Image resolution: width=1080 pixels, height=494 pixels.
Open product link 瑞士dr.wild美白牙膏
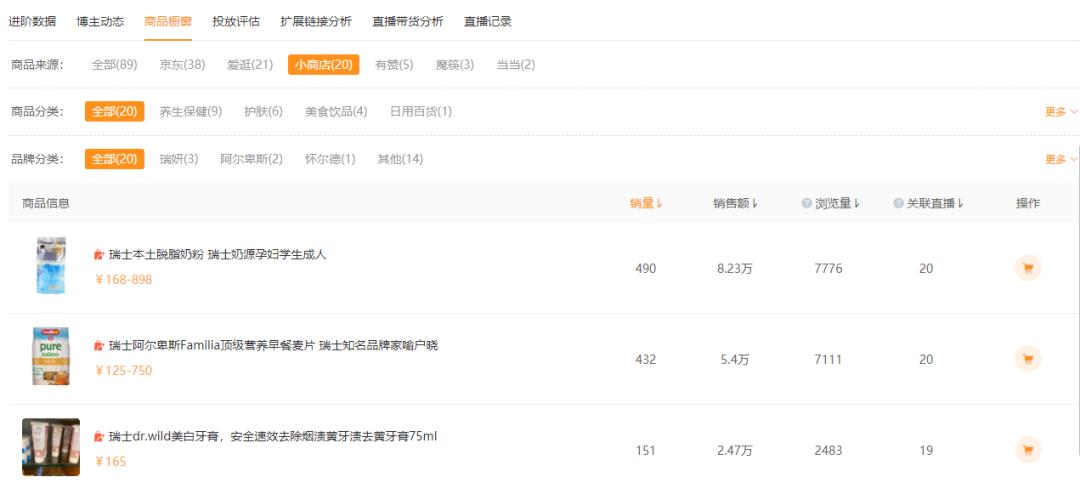tap(273, 437)
